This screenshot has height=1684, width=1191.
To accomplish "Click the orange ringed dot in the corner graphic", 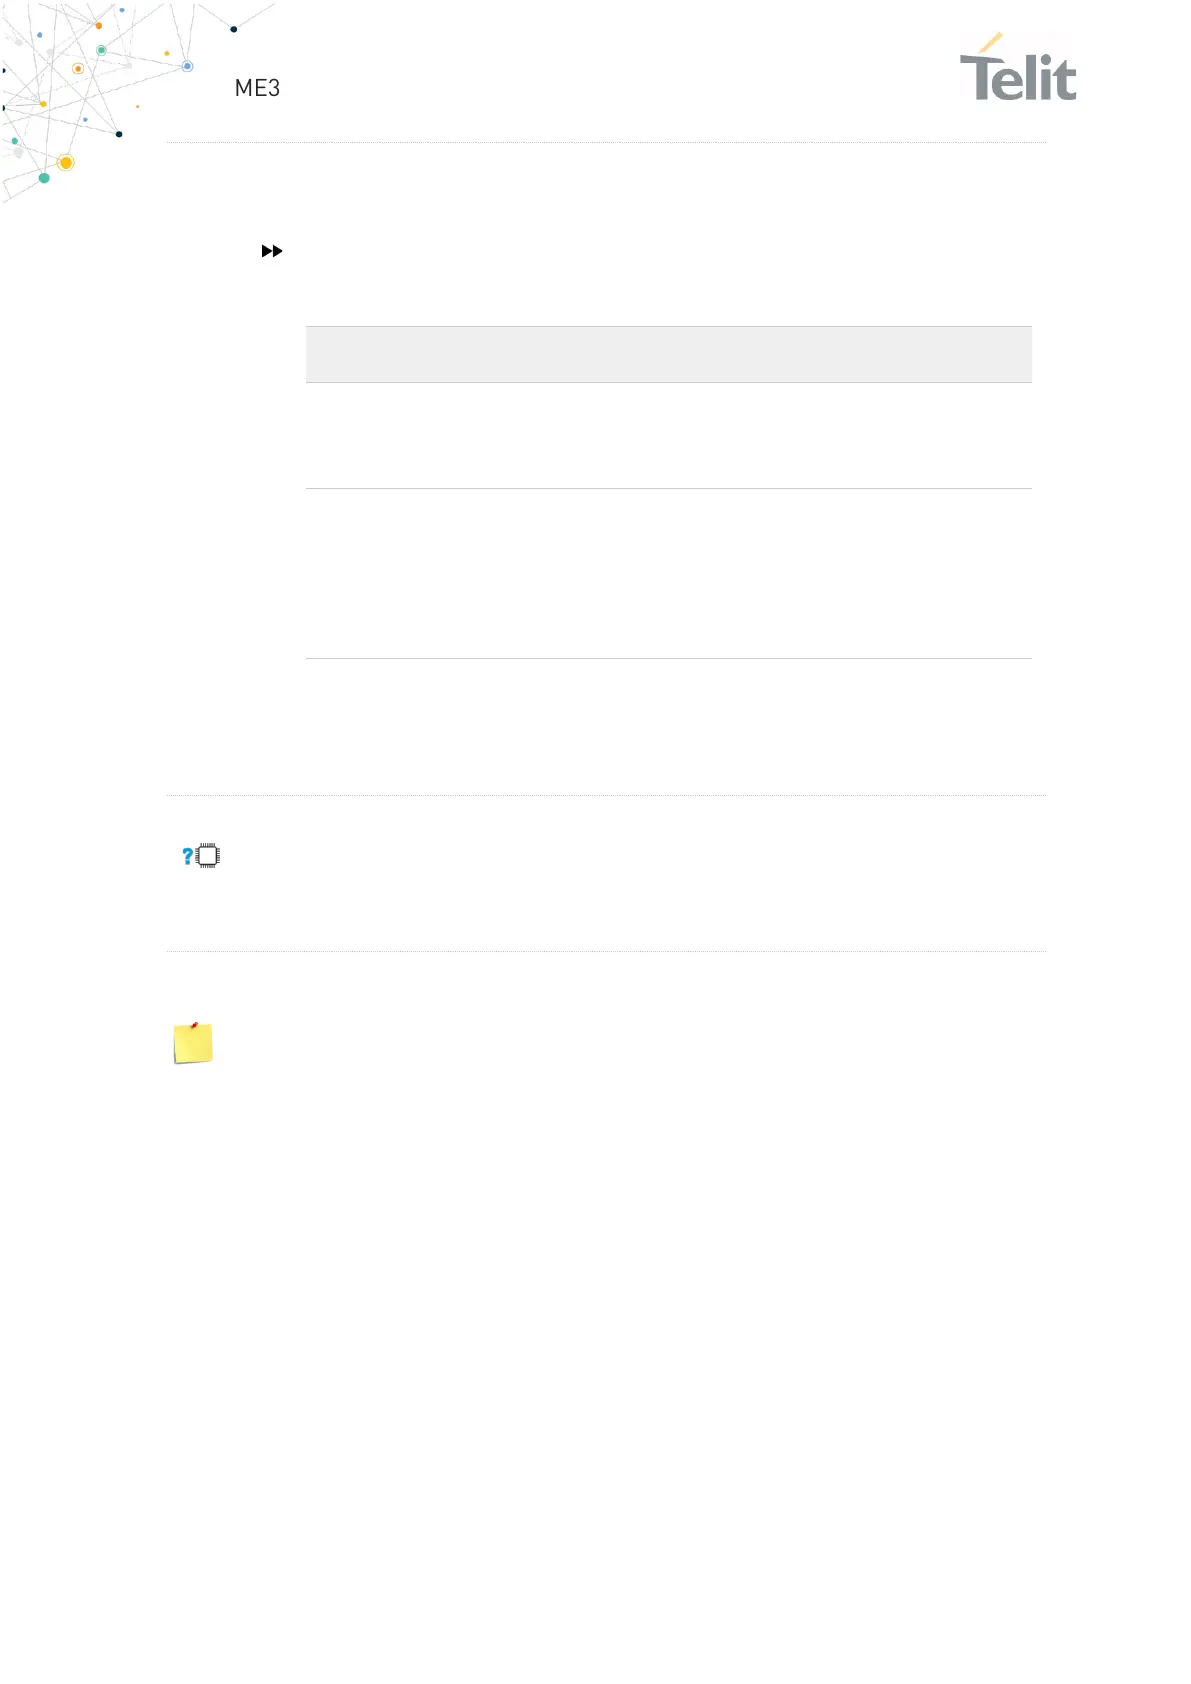I will pyautogui.click(x=78, y=69).
